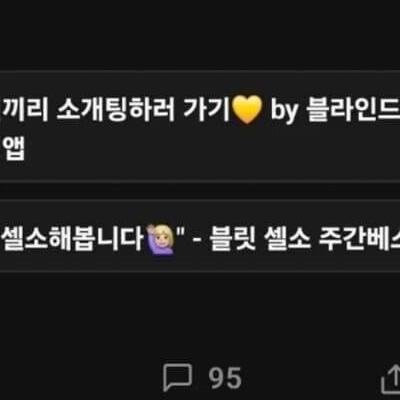Click the '블릿 셀소 주간베스' title text

305,239
